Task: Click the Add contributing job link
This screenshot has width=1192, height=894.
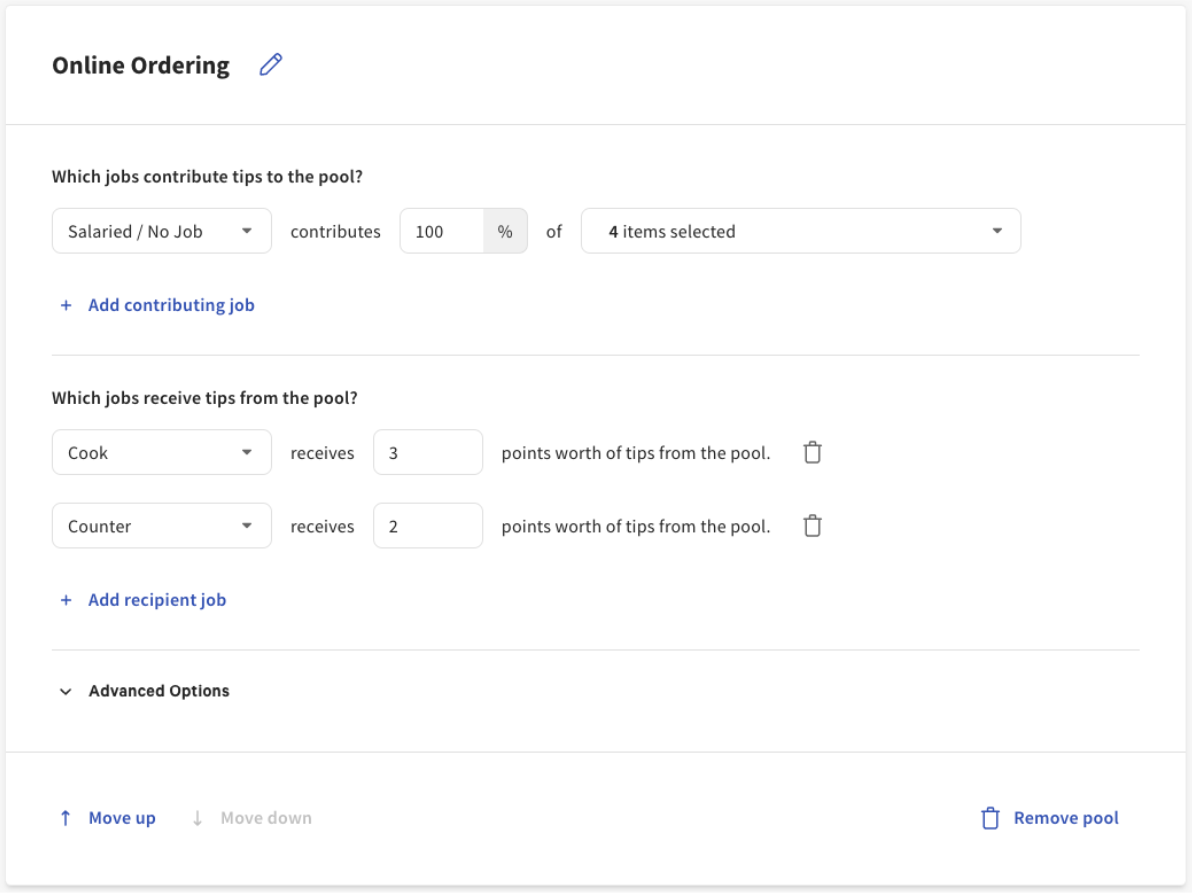Action: (171, 305)
